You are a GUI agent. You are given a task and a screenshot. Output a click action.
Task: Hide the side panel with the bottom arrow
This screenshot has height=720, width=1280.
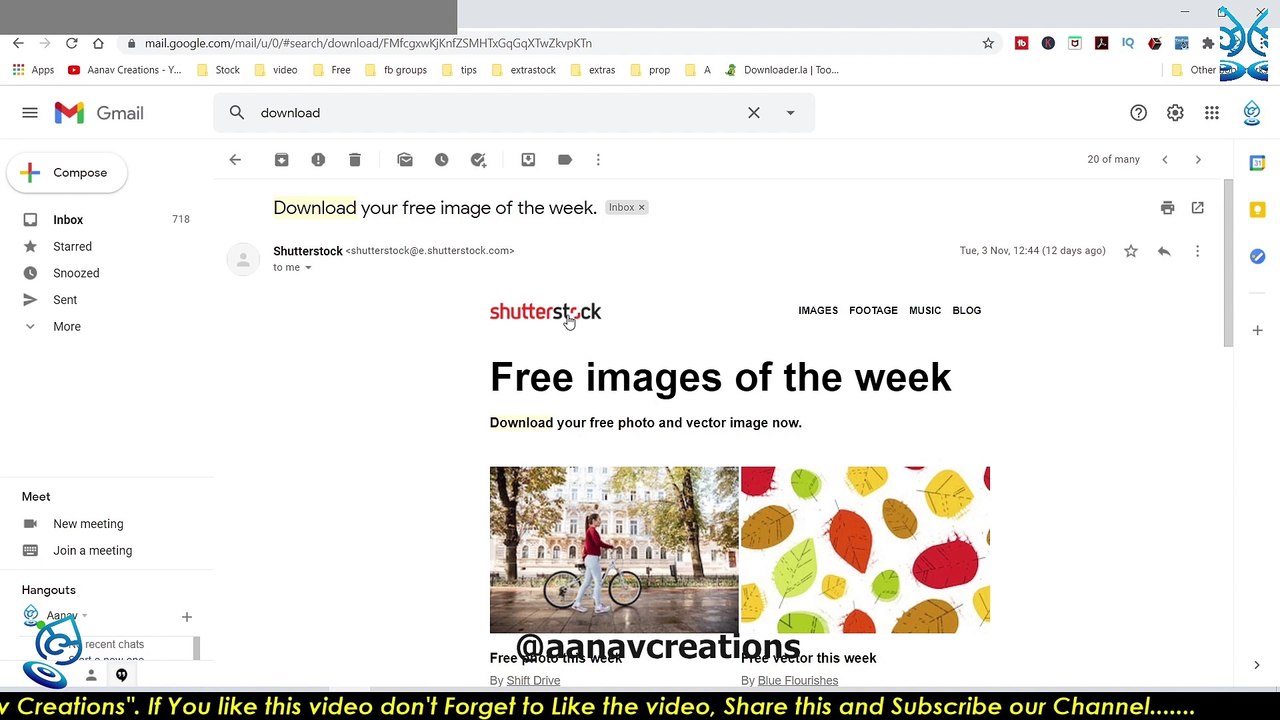(x=1257, y=665)
